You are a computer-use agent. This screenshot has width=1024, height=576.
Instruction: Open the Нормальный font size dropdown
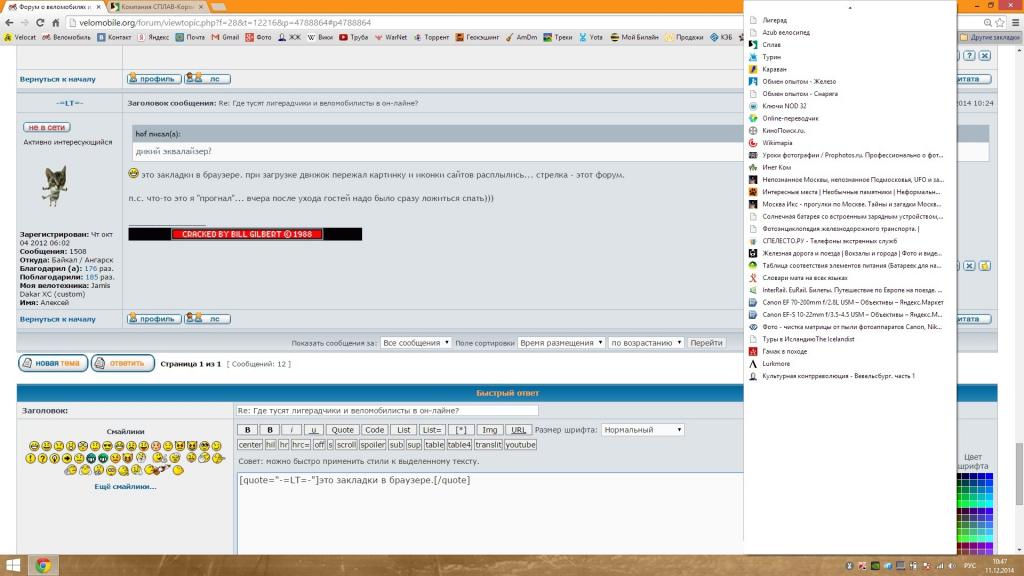(x=643, y=430)
